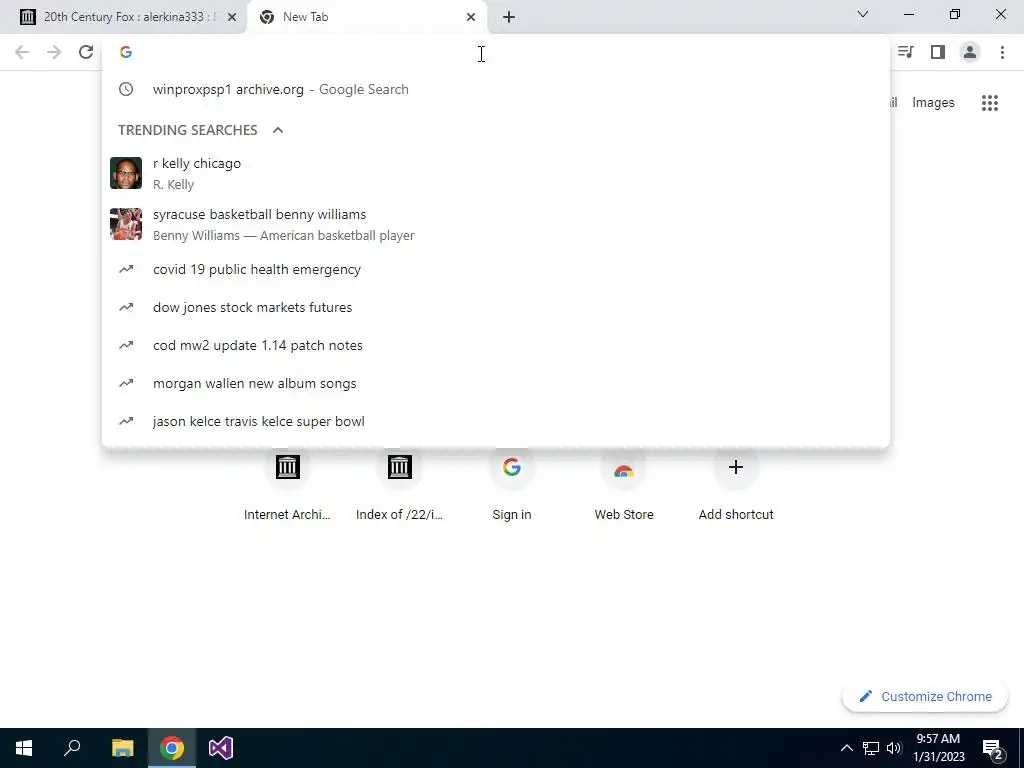This screenshot has height=768, width=1024.
Task: Click the forward navigation arrow
Action: [x=54, y=52]
